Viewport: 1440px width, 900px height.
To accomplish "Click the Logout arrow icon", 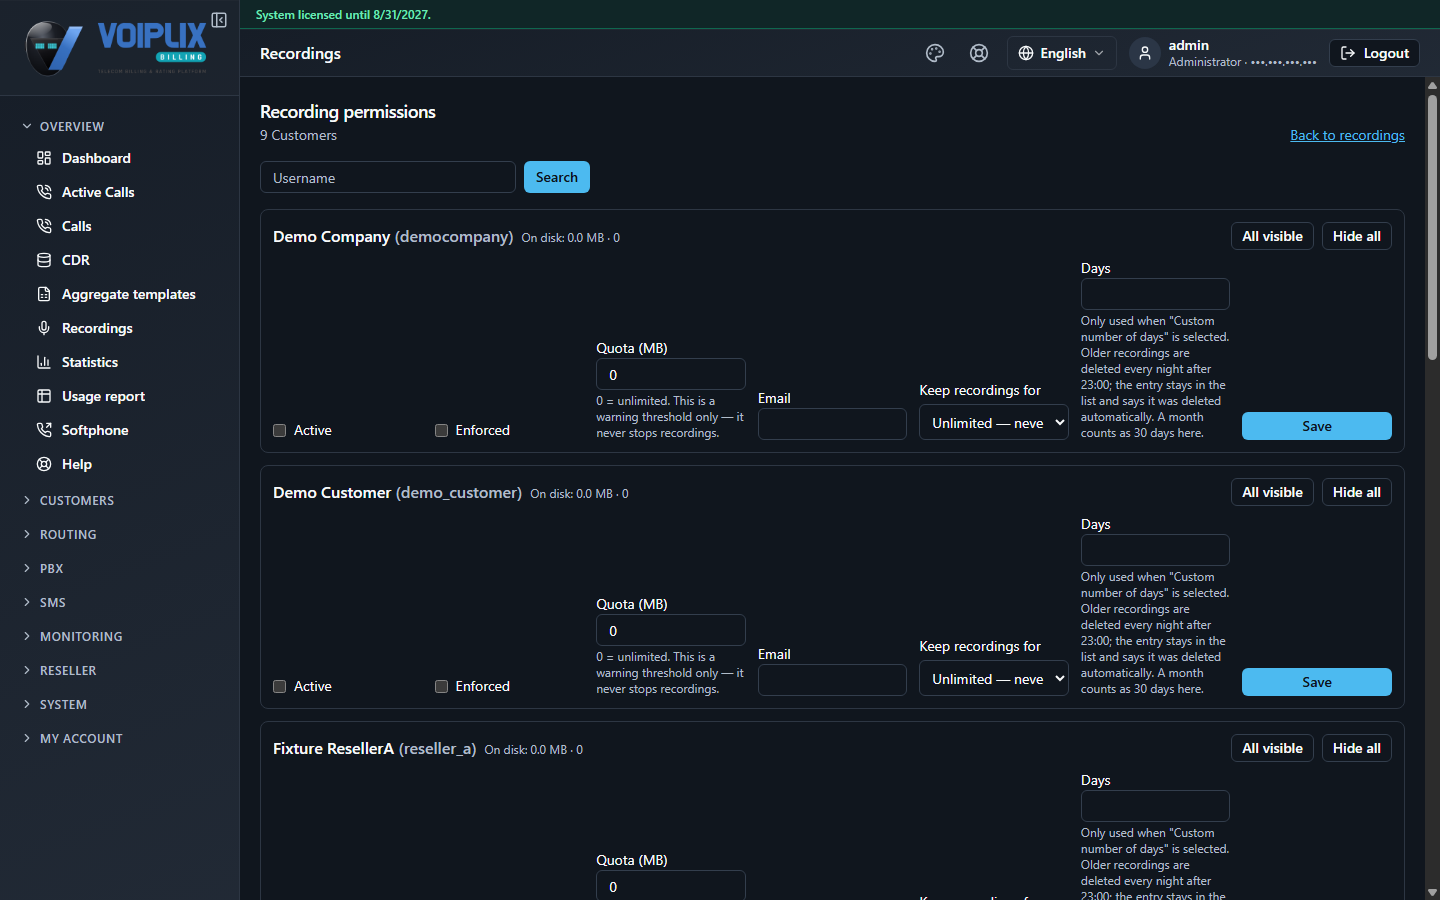I will click(x=1348, y=53).
